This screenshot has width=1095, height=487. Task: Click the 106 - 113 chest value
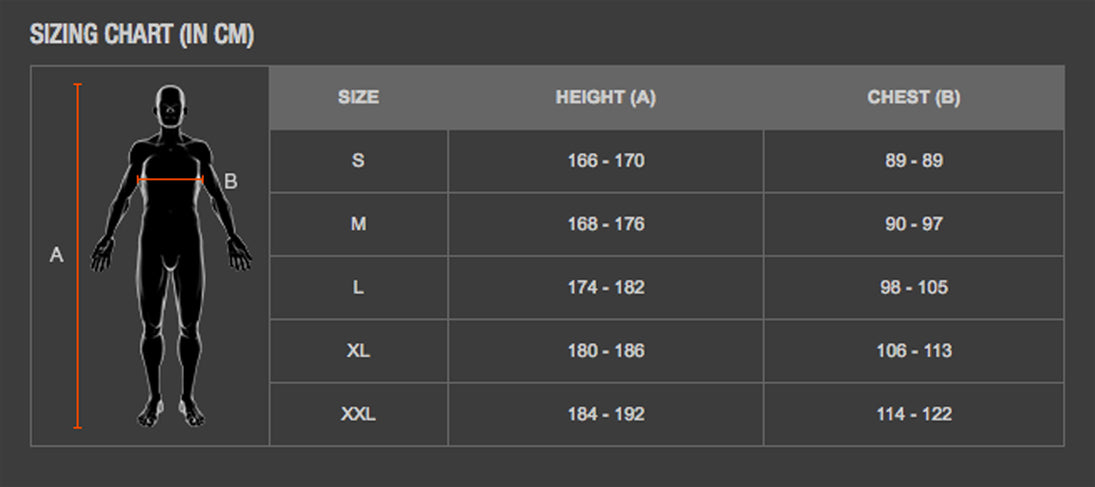tap(913, 351)
